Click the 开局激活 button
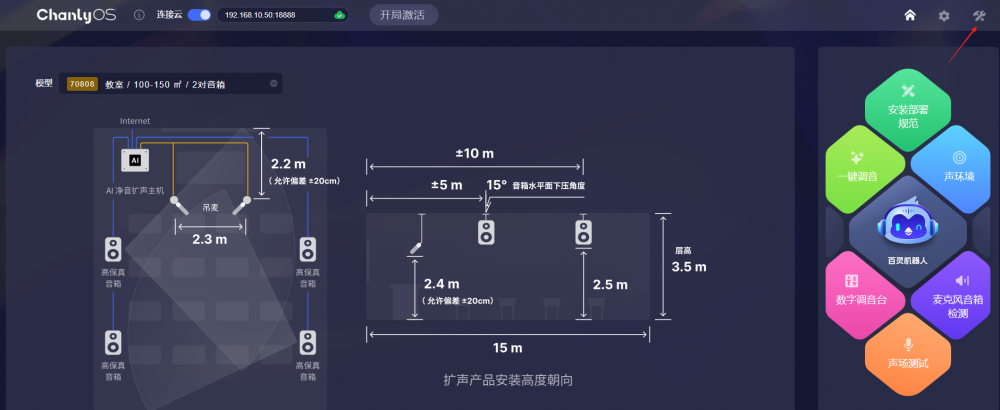Screen dimensions: 1000x410 (x=403, y=15)
